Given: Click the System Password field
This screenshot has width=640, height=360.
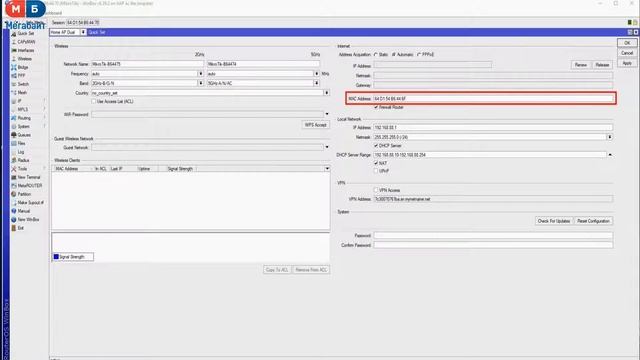Looking at the screenshot, I should coord(493,236).
